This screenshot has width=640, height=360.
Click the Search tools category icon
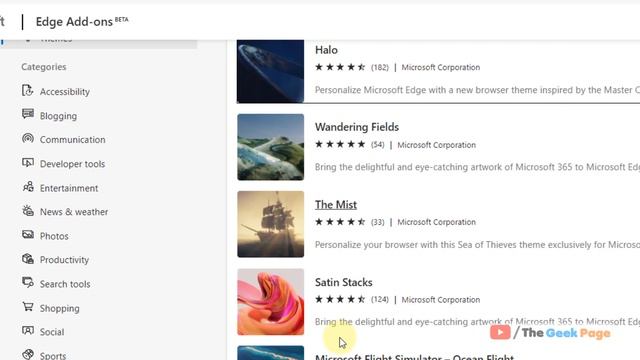28,282
